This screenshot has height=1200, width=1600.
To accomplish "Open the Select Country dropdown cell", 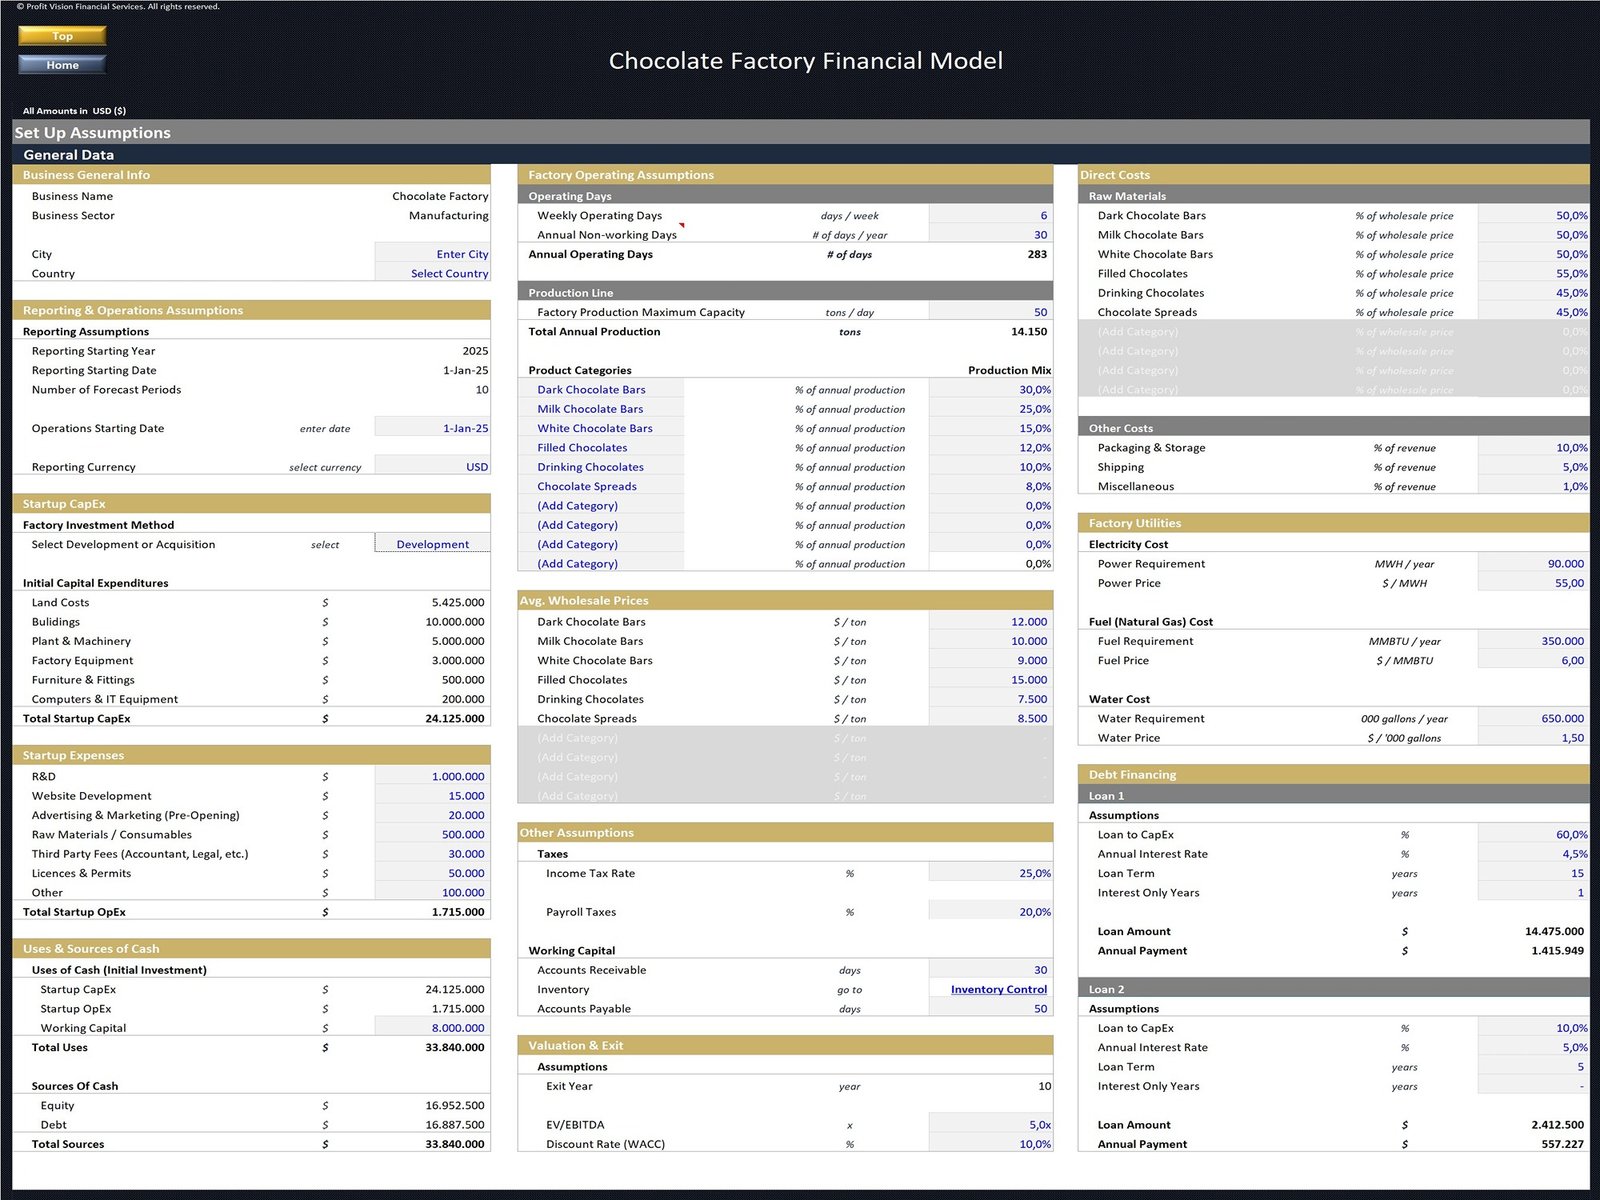I will coord(433,273).
